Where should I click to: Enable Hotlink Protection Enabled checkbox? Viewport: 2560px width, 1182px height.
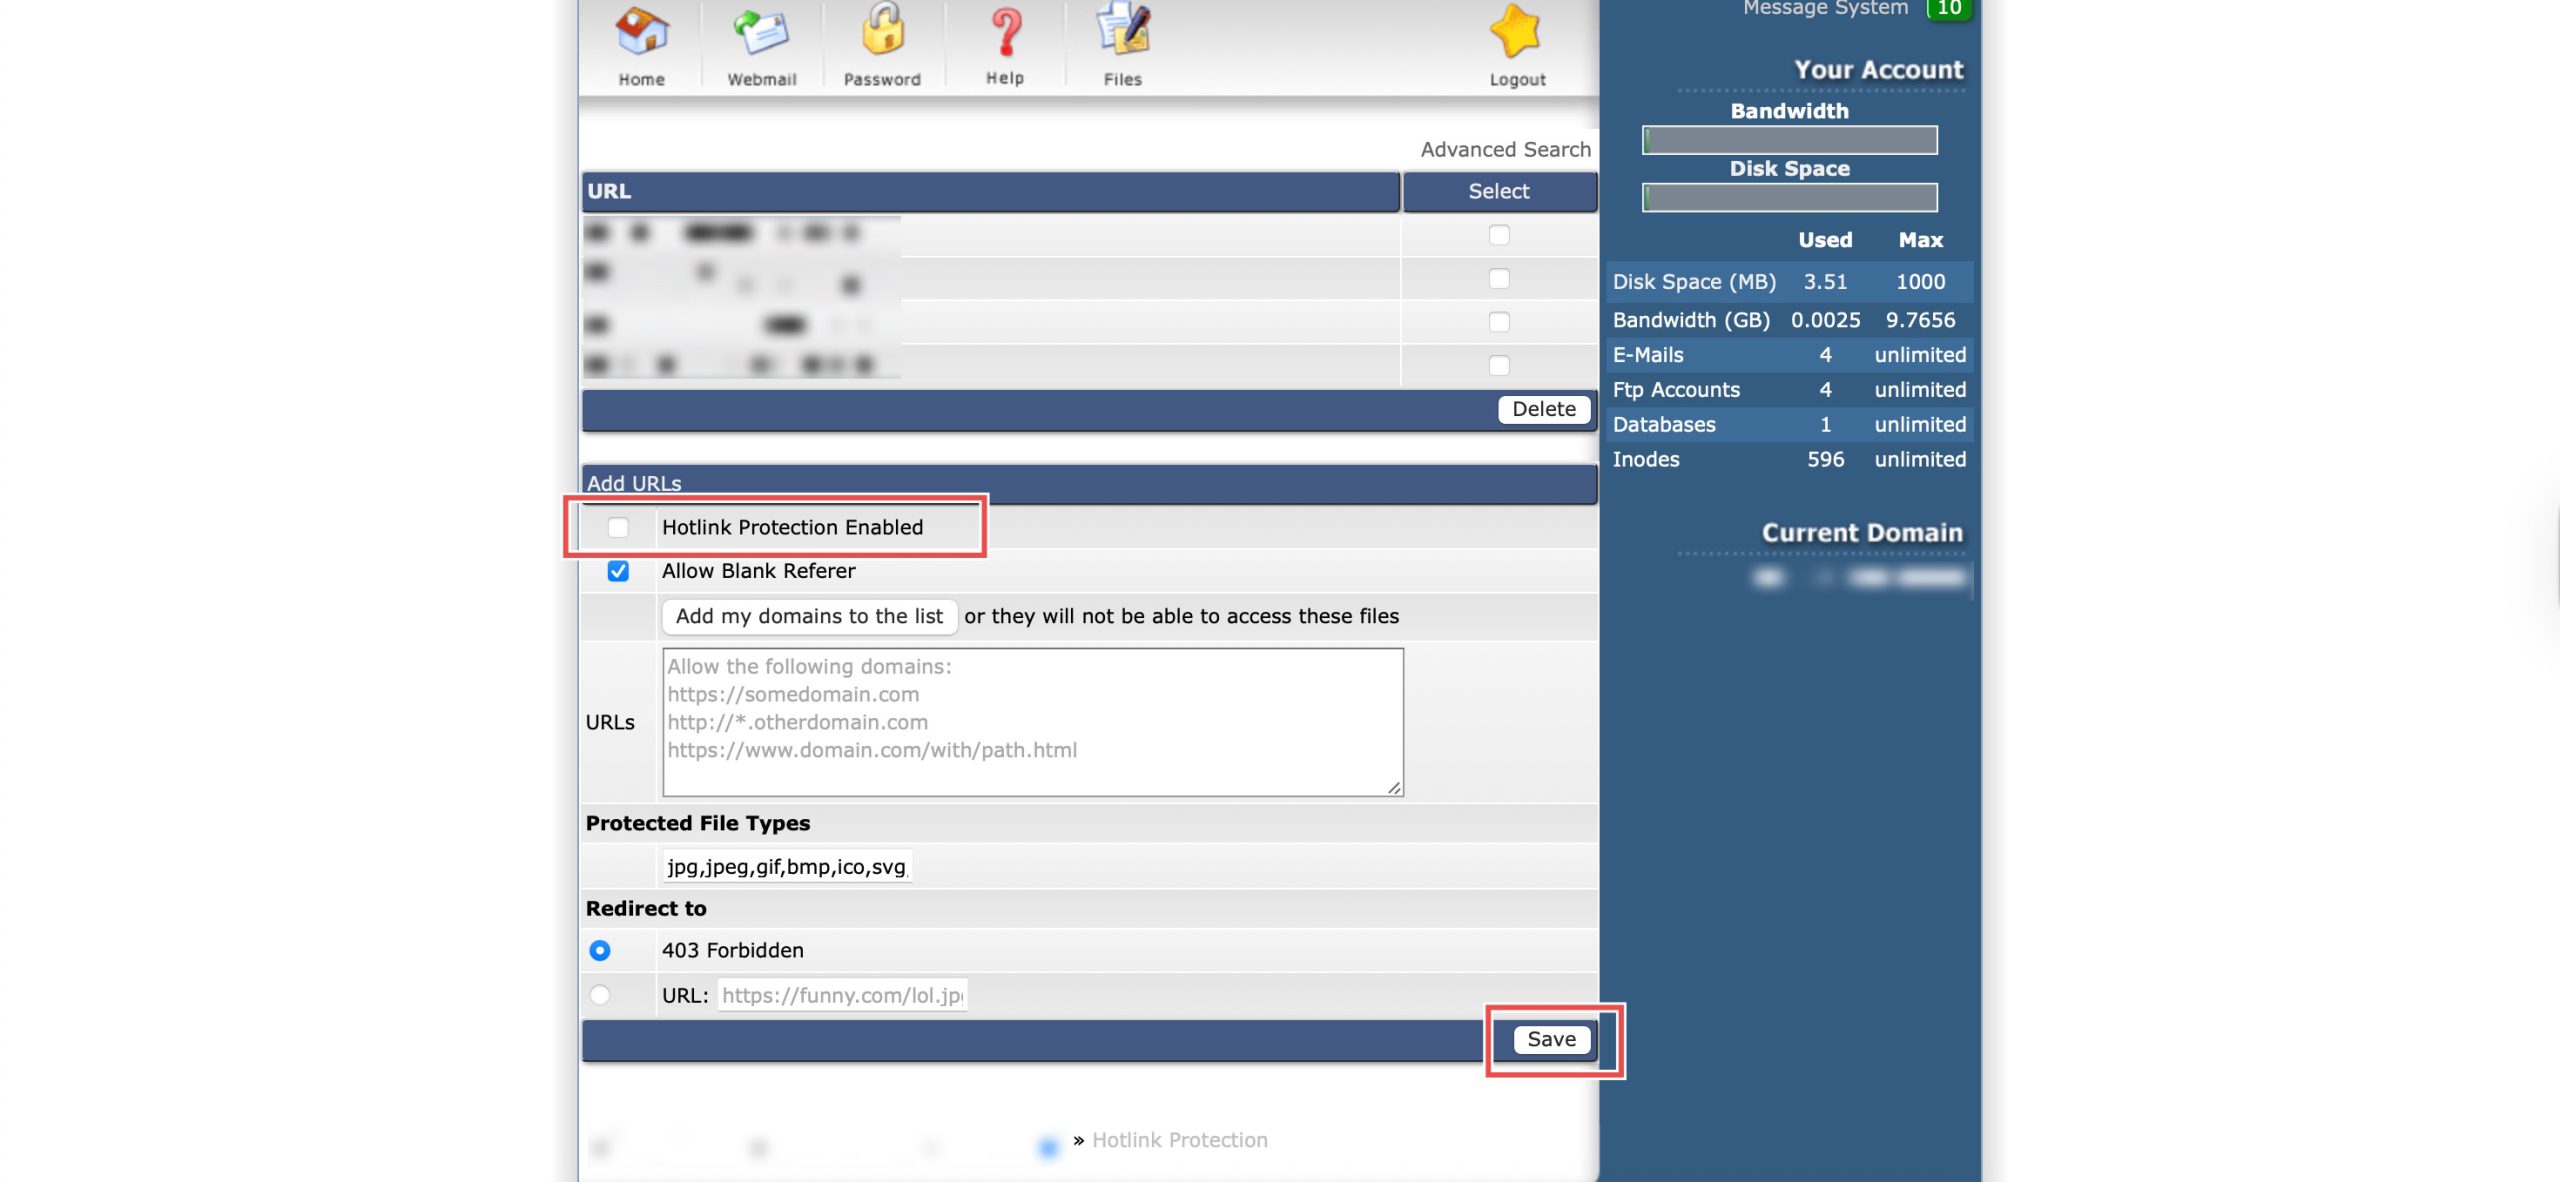(618, 527)
